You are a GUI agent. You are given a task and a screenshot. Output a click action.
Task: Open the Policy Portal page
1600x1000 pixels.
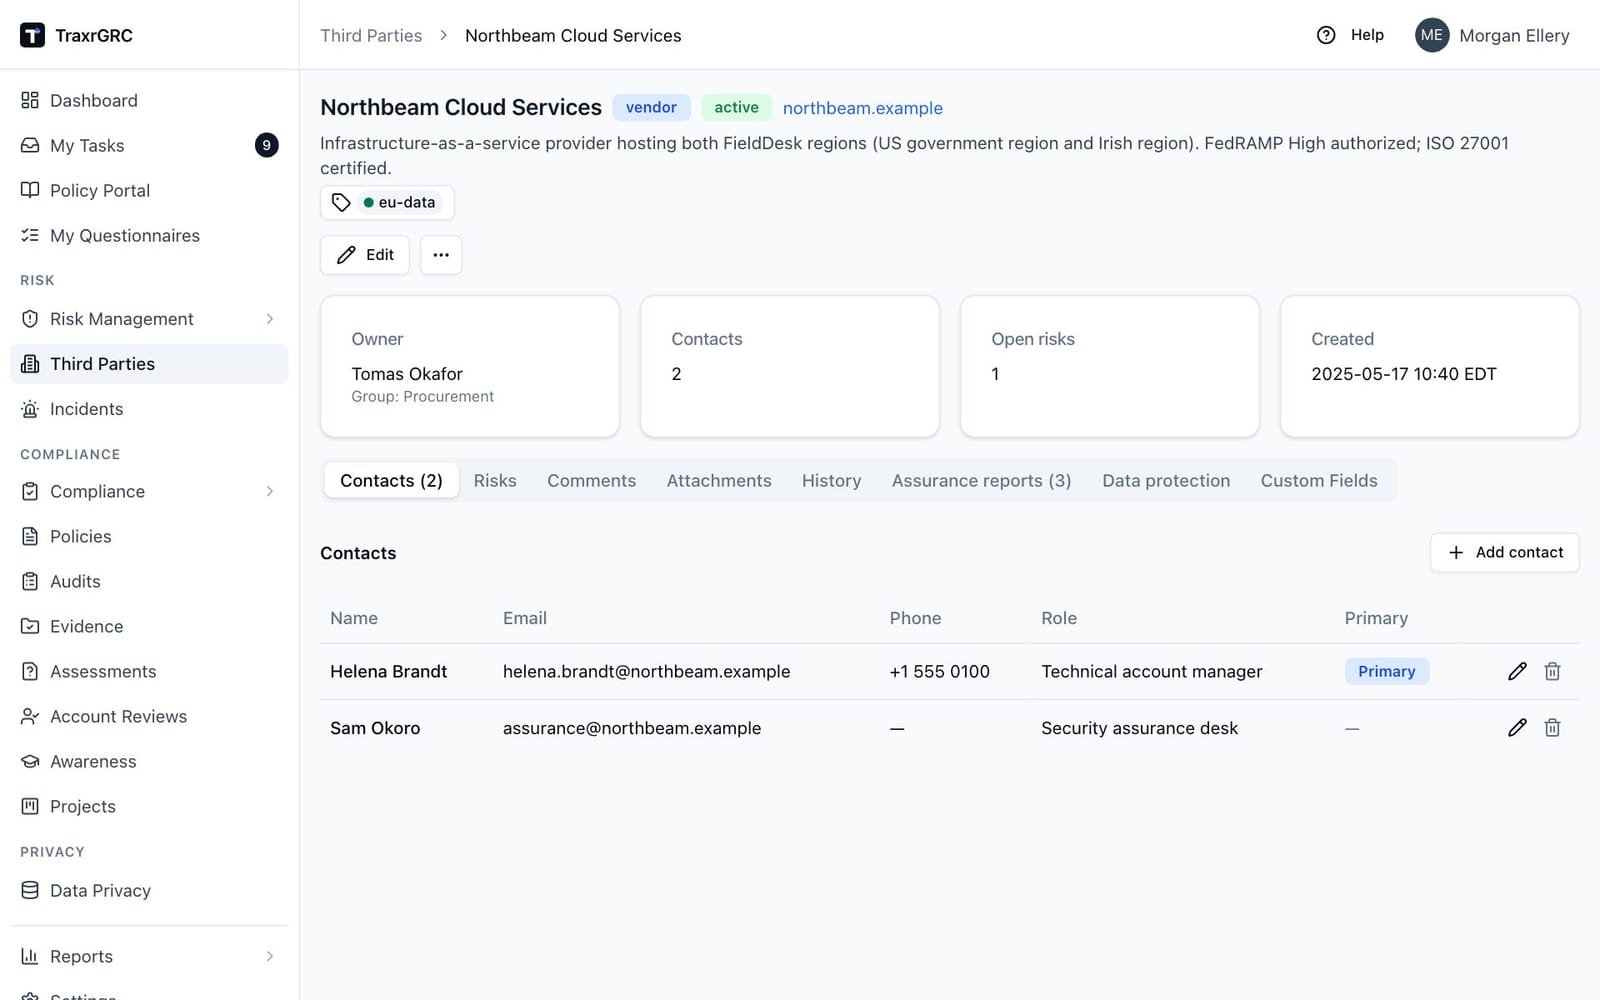(x=149, y=190)
